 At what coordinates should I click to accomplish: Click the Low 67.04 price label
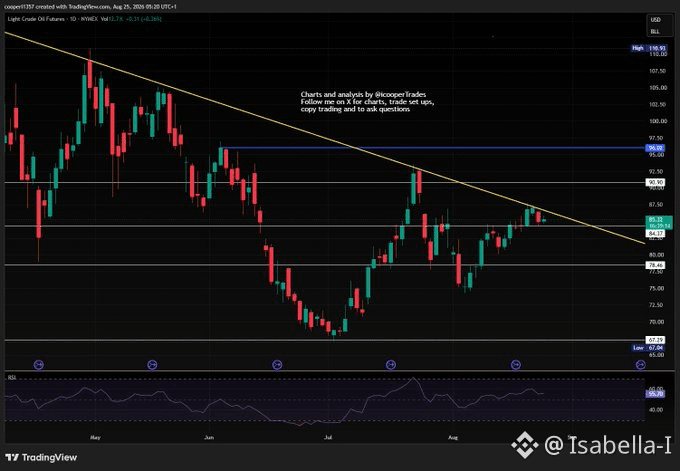[648, 348]
